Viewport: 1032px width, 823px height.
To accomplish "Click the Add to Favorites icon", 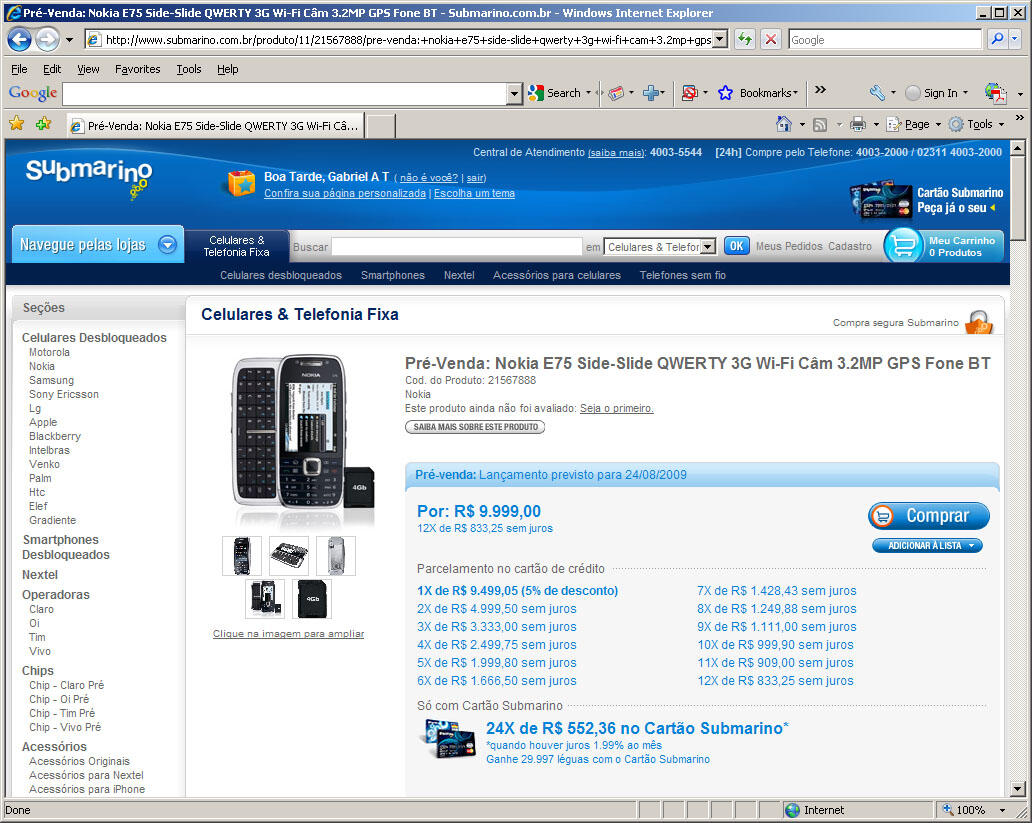I will coord(43,124).
